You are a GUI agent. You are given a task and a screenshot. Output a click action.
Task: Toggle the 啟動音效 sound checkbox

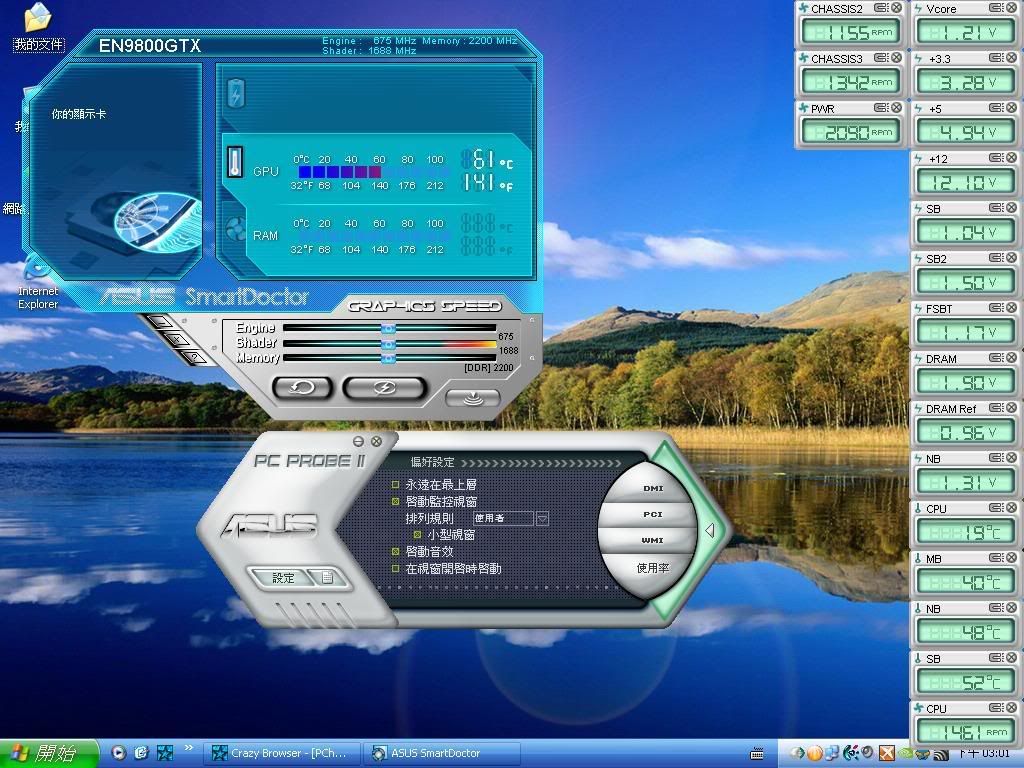click(396, 551)
